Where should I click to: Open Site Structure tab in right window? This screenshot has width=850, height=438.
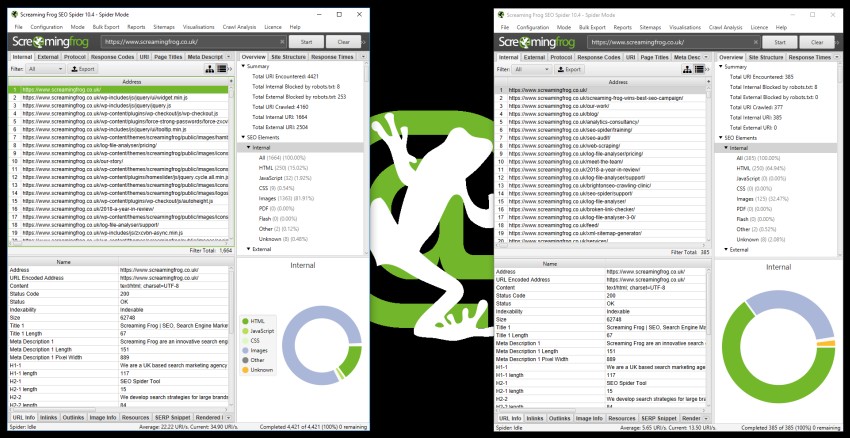coord(766,57)
